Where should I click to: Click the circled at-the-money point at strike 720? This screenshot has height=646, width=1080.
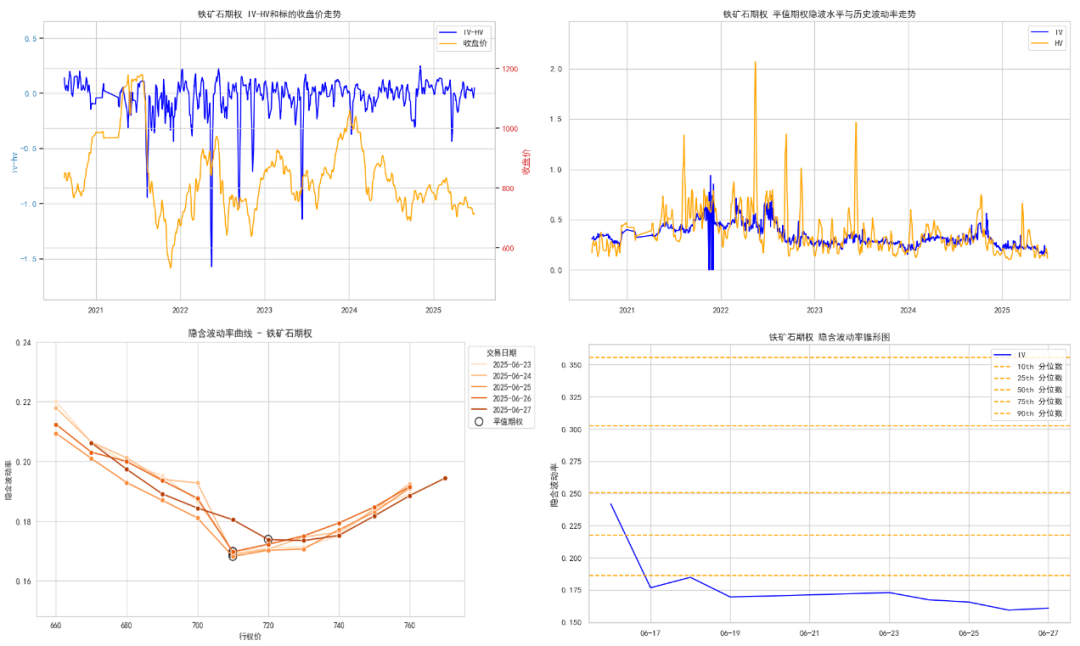point(268,539)
